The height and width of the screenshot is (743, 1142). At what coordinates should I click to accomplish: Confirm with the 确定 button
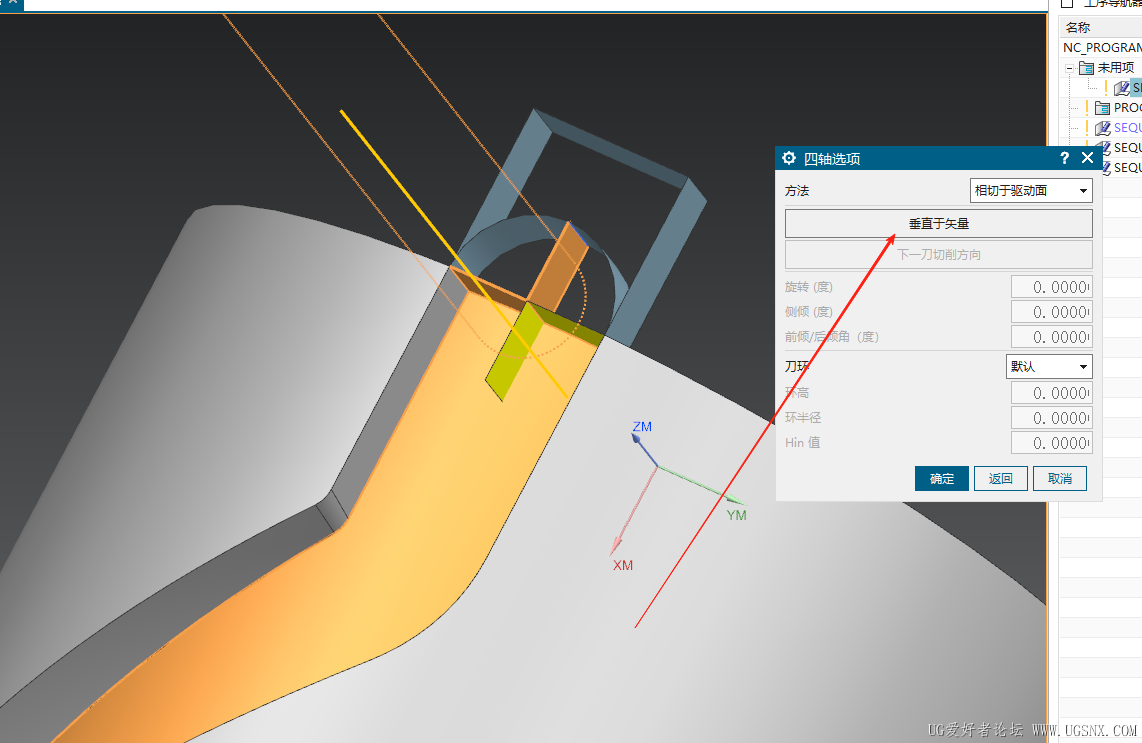[942, 479]
